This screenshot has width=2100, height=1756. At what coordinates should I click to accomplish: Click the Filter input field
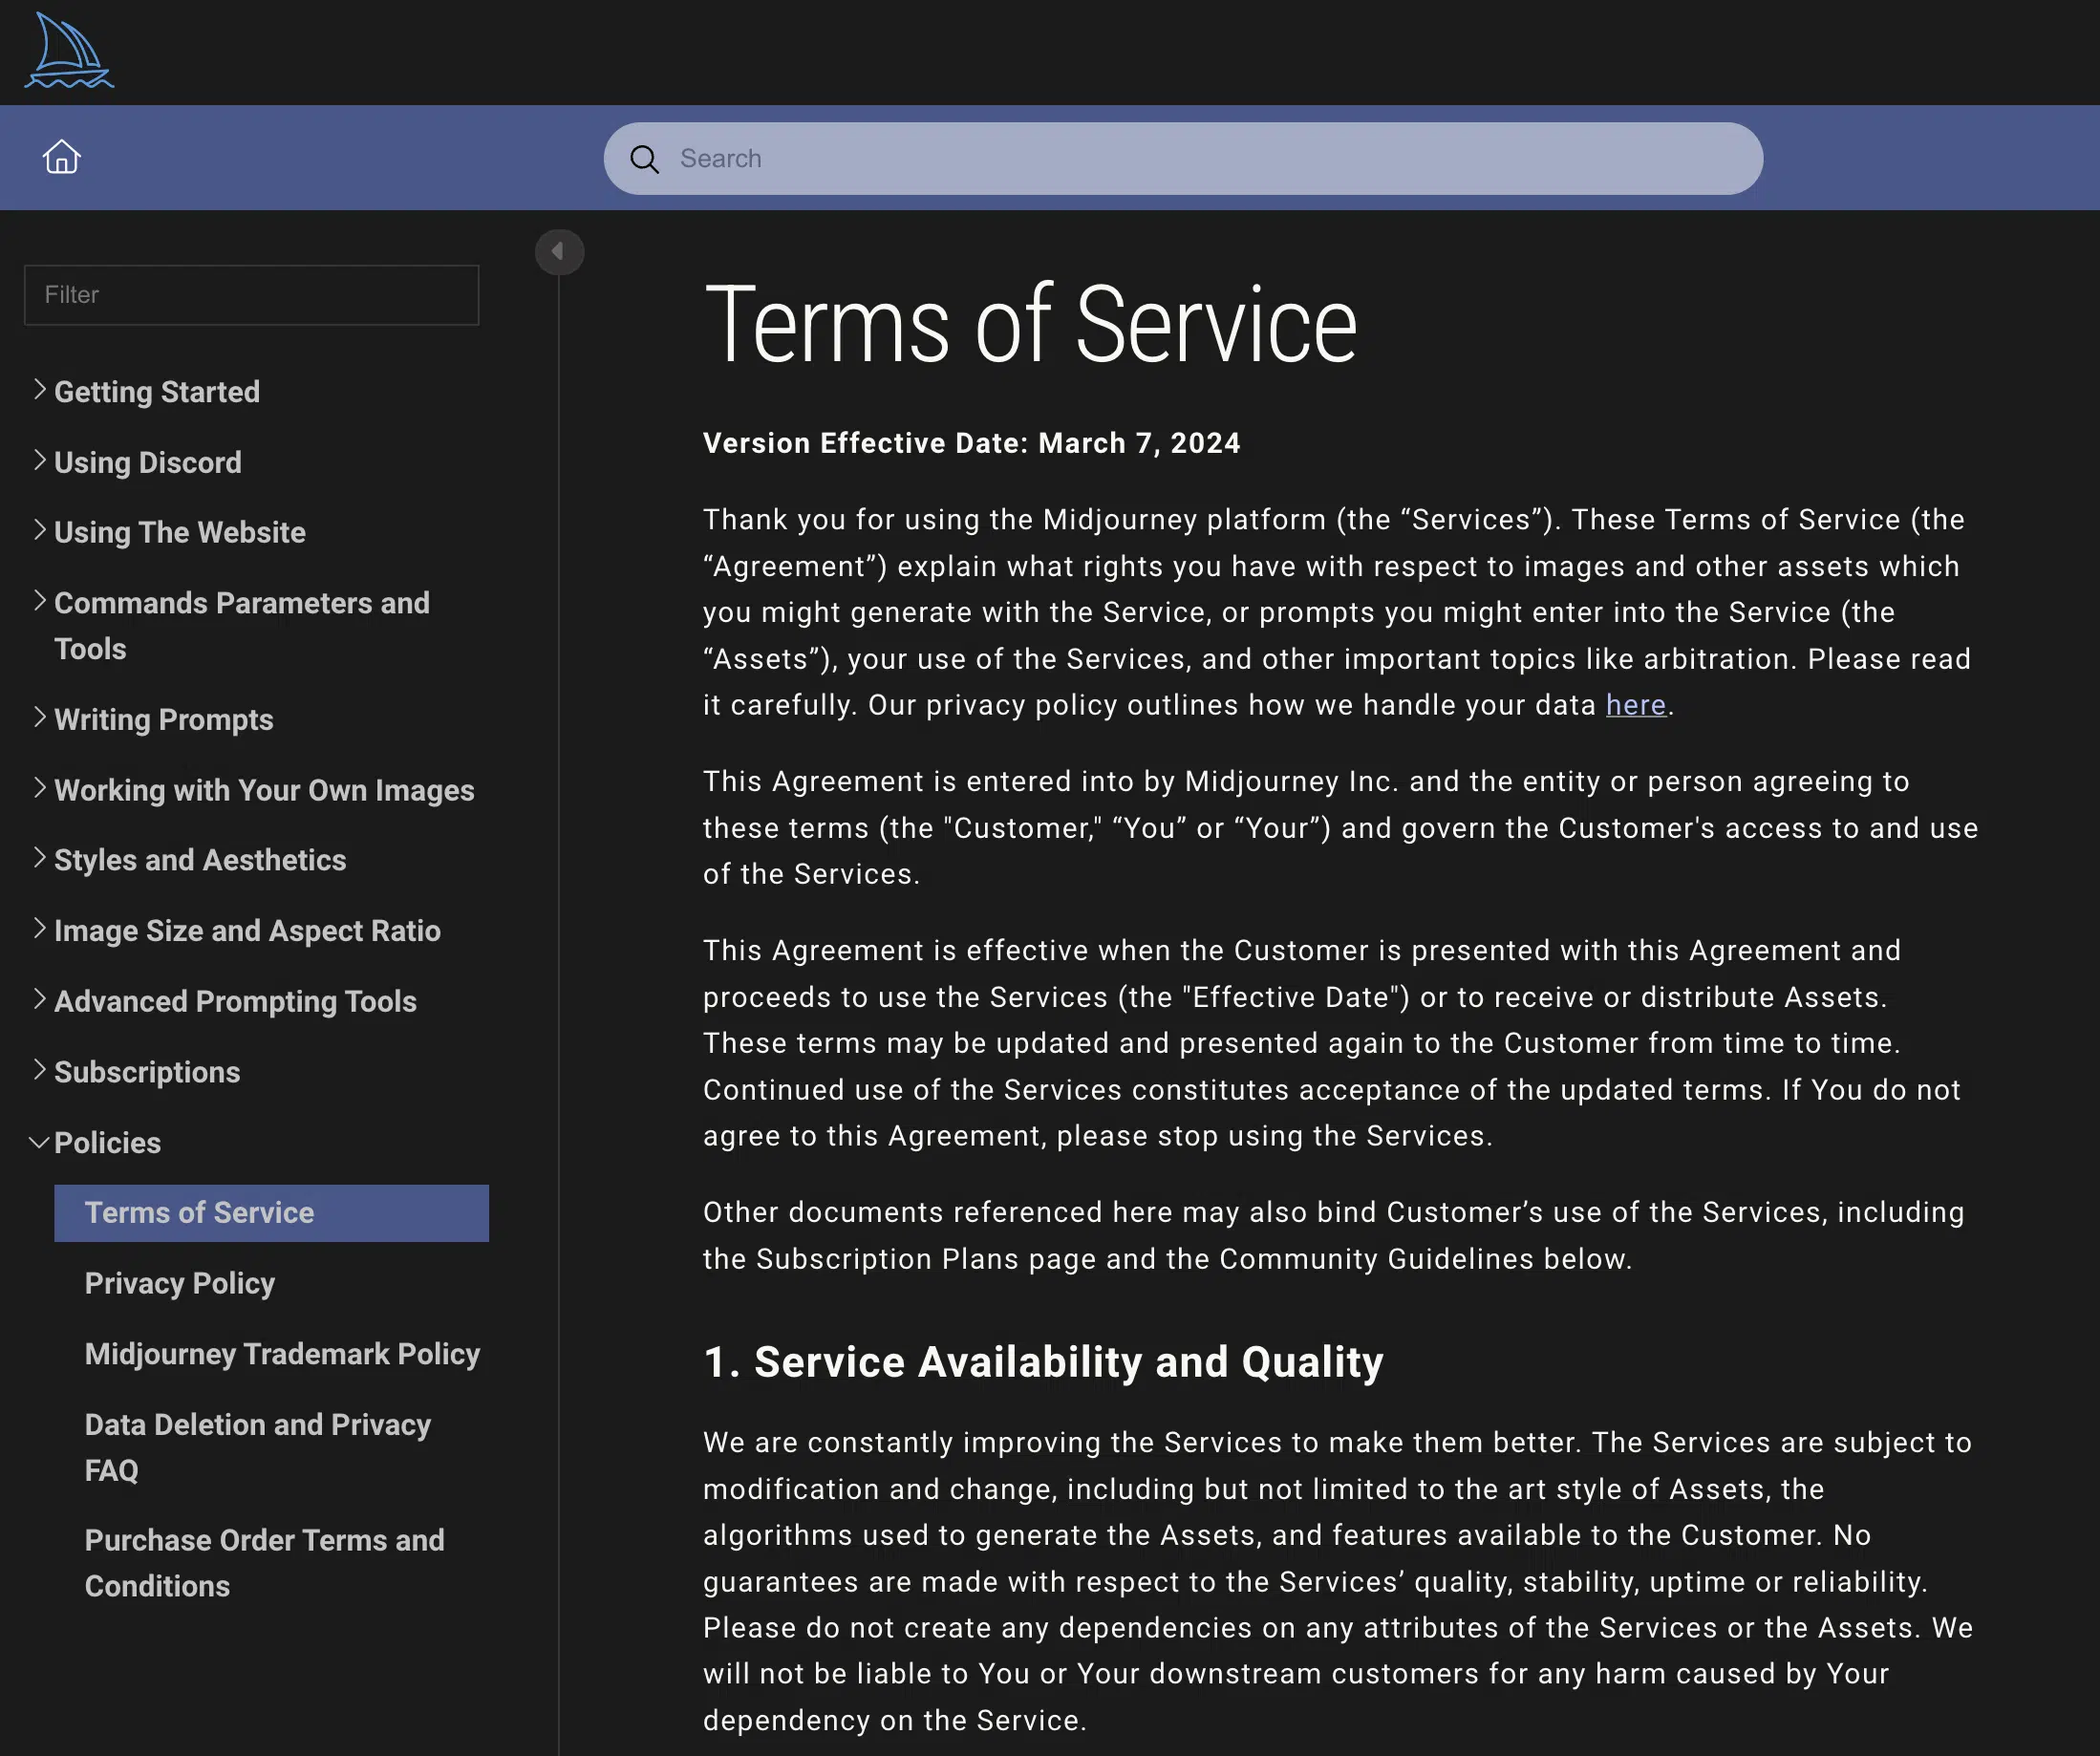pos(251,294)
